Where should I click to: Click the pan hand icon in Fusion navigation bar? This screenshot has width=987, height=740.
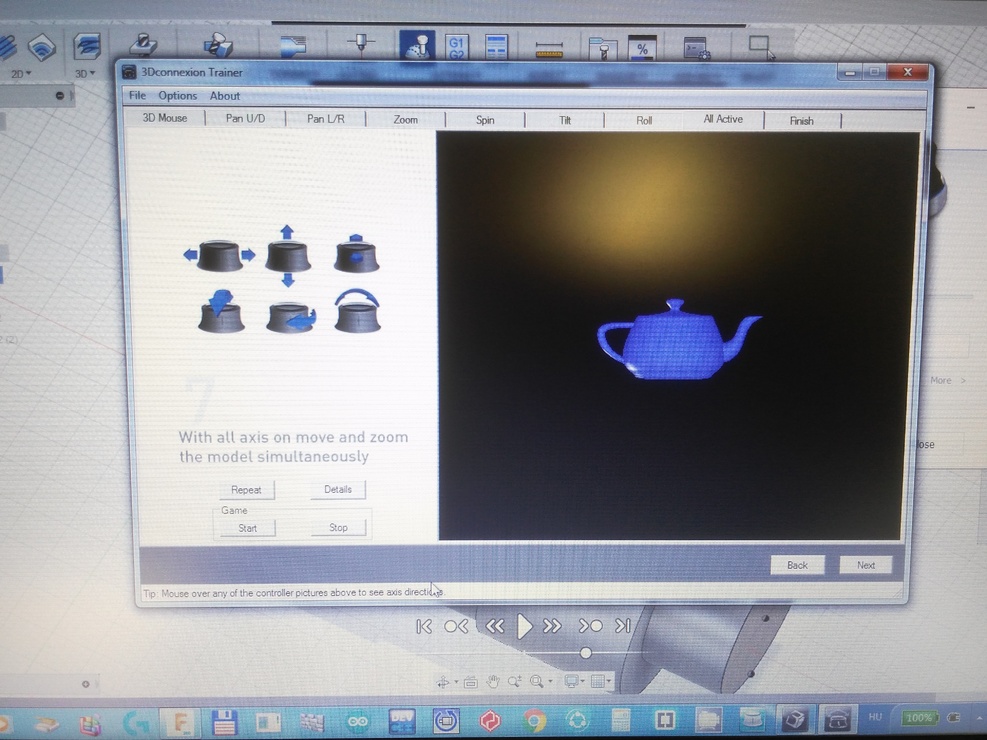click(x=494, y=681)
